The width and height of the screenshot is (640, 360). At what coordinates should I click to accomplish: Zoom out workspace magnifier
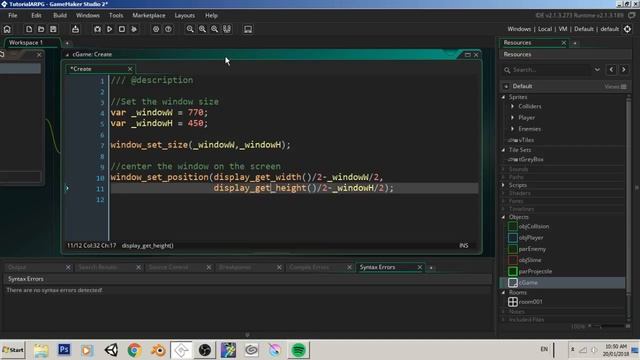pyautogui.click(x=190, y=29)
